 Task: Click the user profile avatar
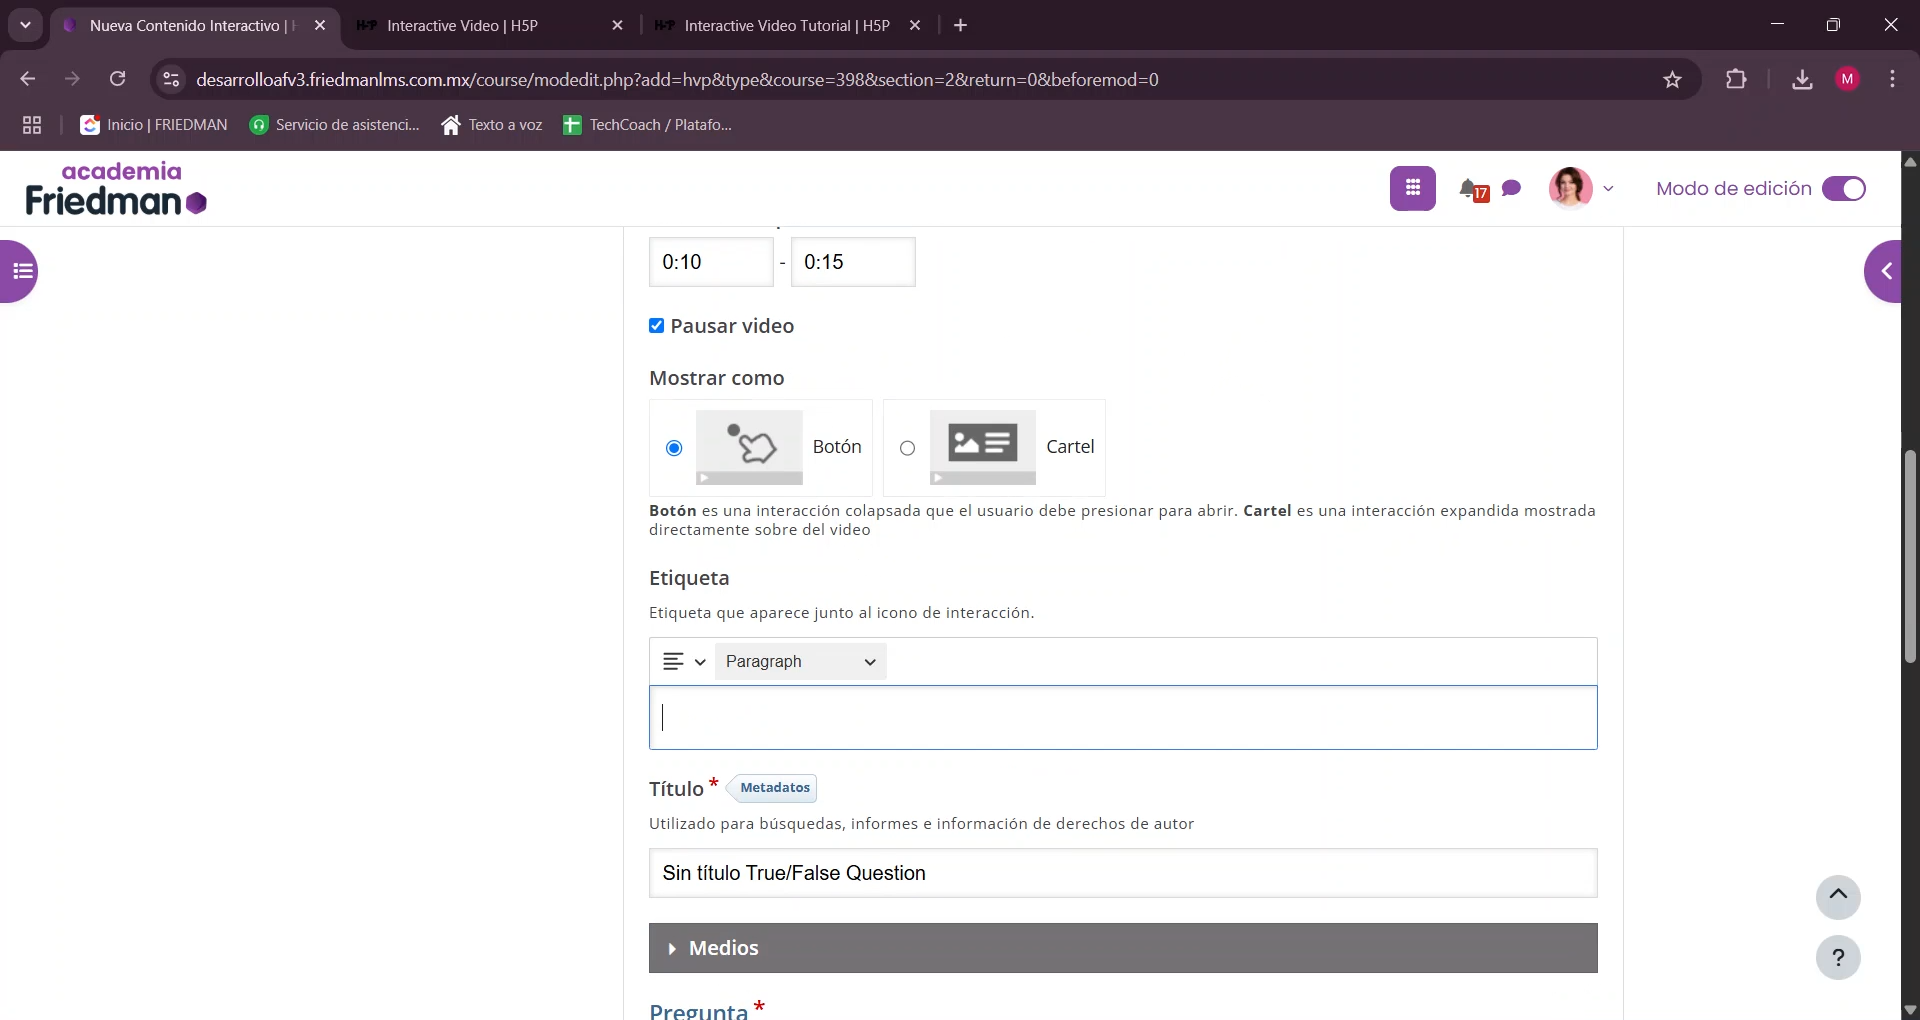[1570, 188]
